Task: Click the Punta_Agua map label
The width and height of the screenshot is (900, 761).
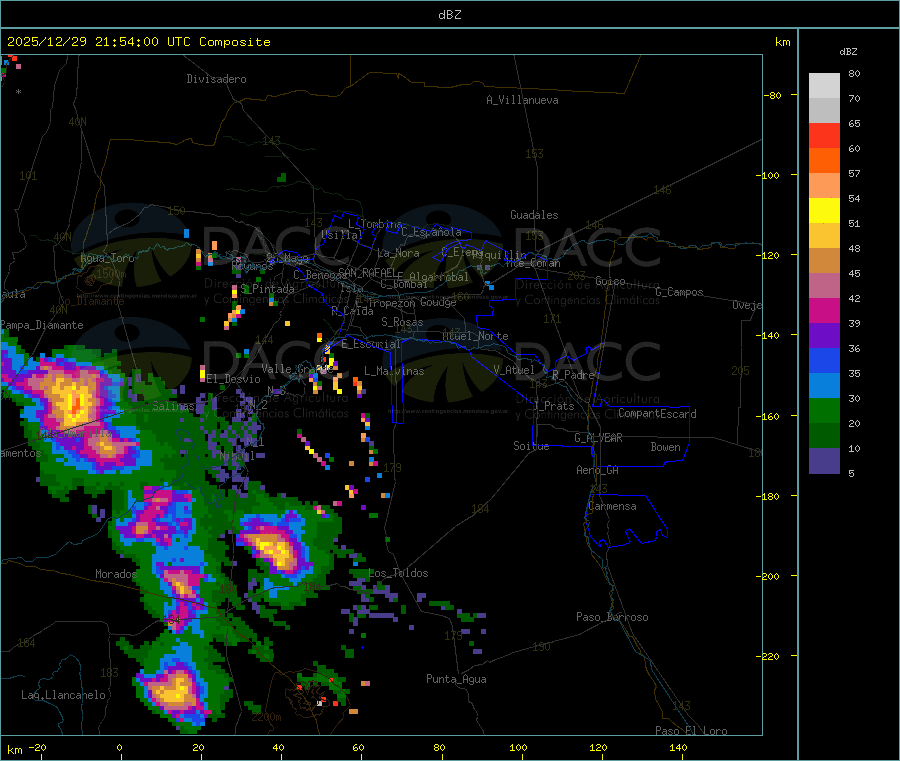Action: (x=456, y=679)
